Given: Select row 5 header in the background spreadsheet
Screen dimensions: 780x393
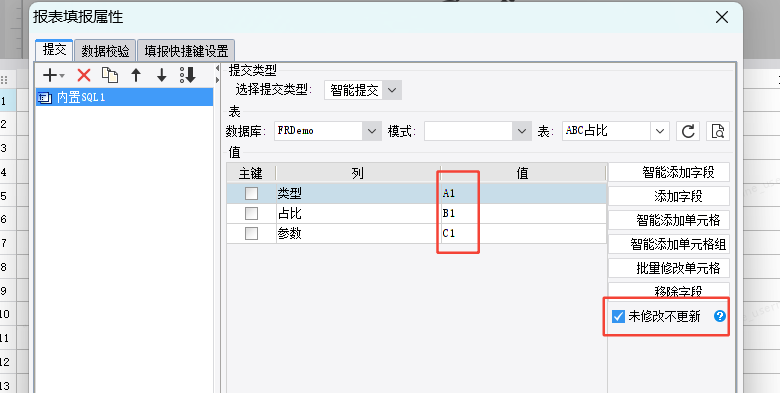Looking at the screenshot, I should [8, 196].
